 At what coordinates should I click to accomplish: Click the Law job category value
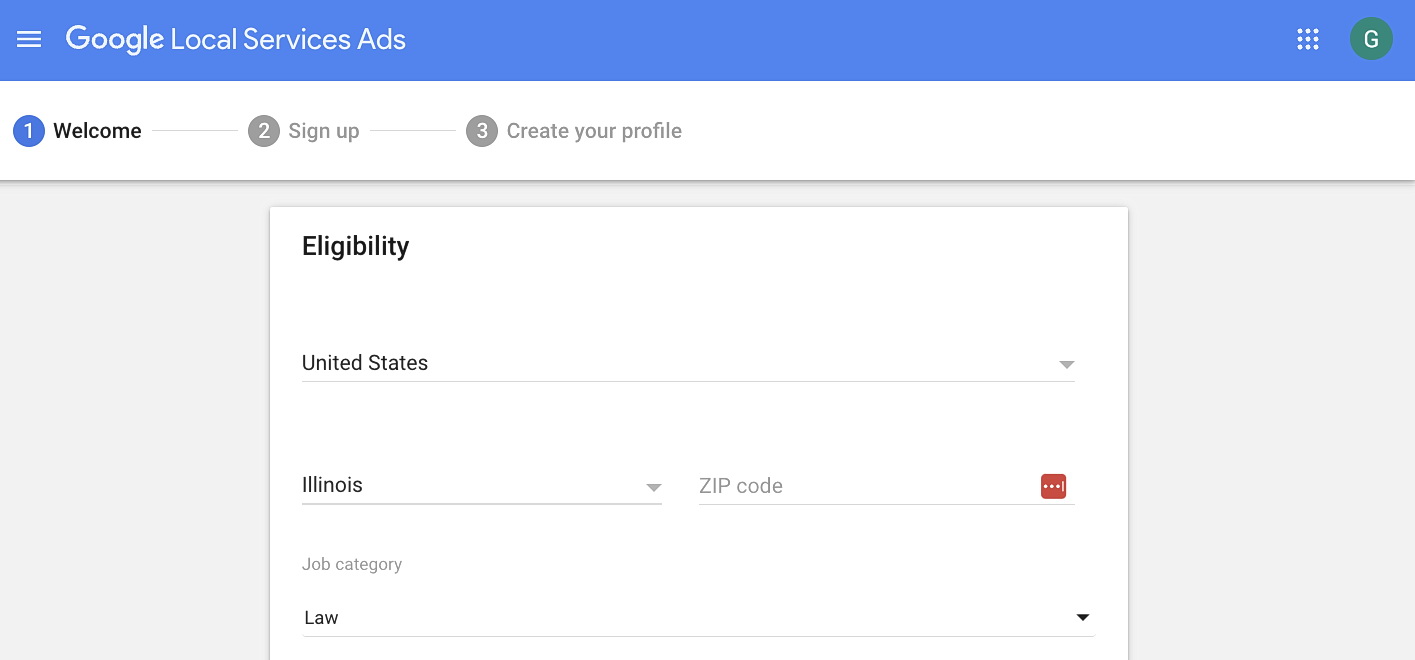pyautogui.click(x=321, y=618)
